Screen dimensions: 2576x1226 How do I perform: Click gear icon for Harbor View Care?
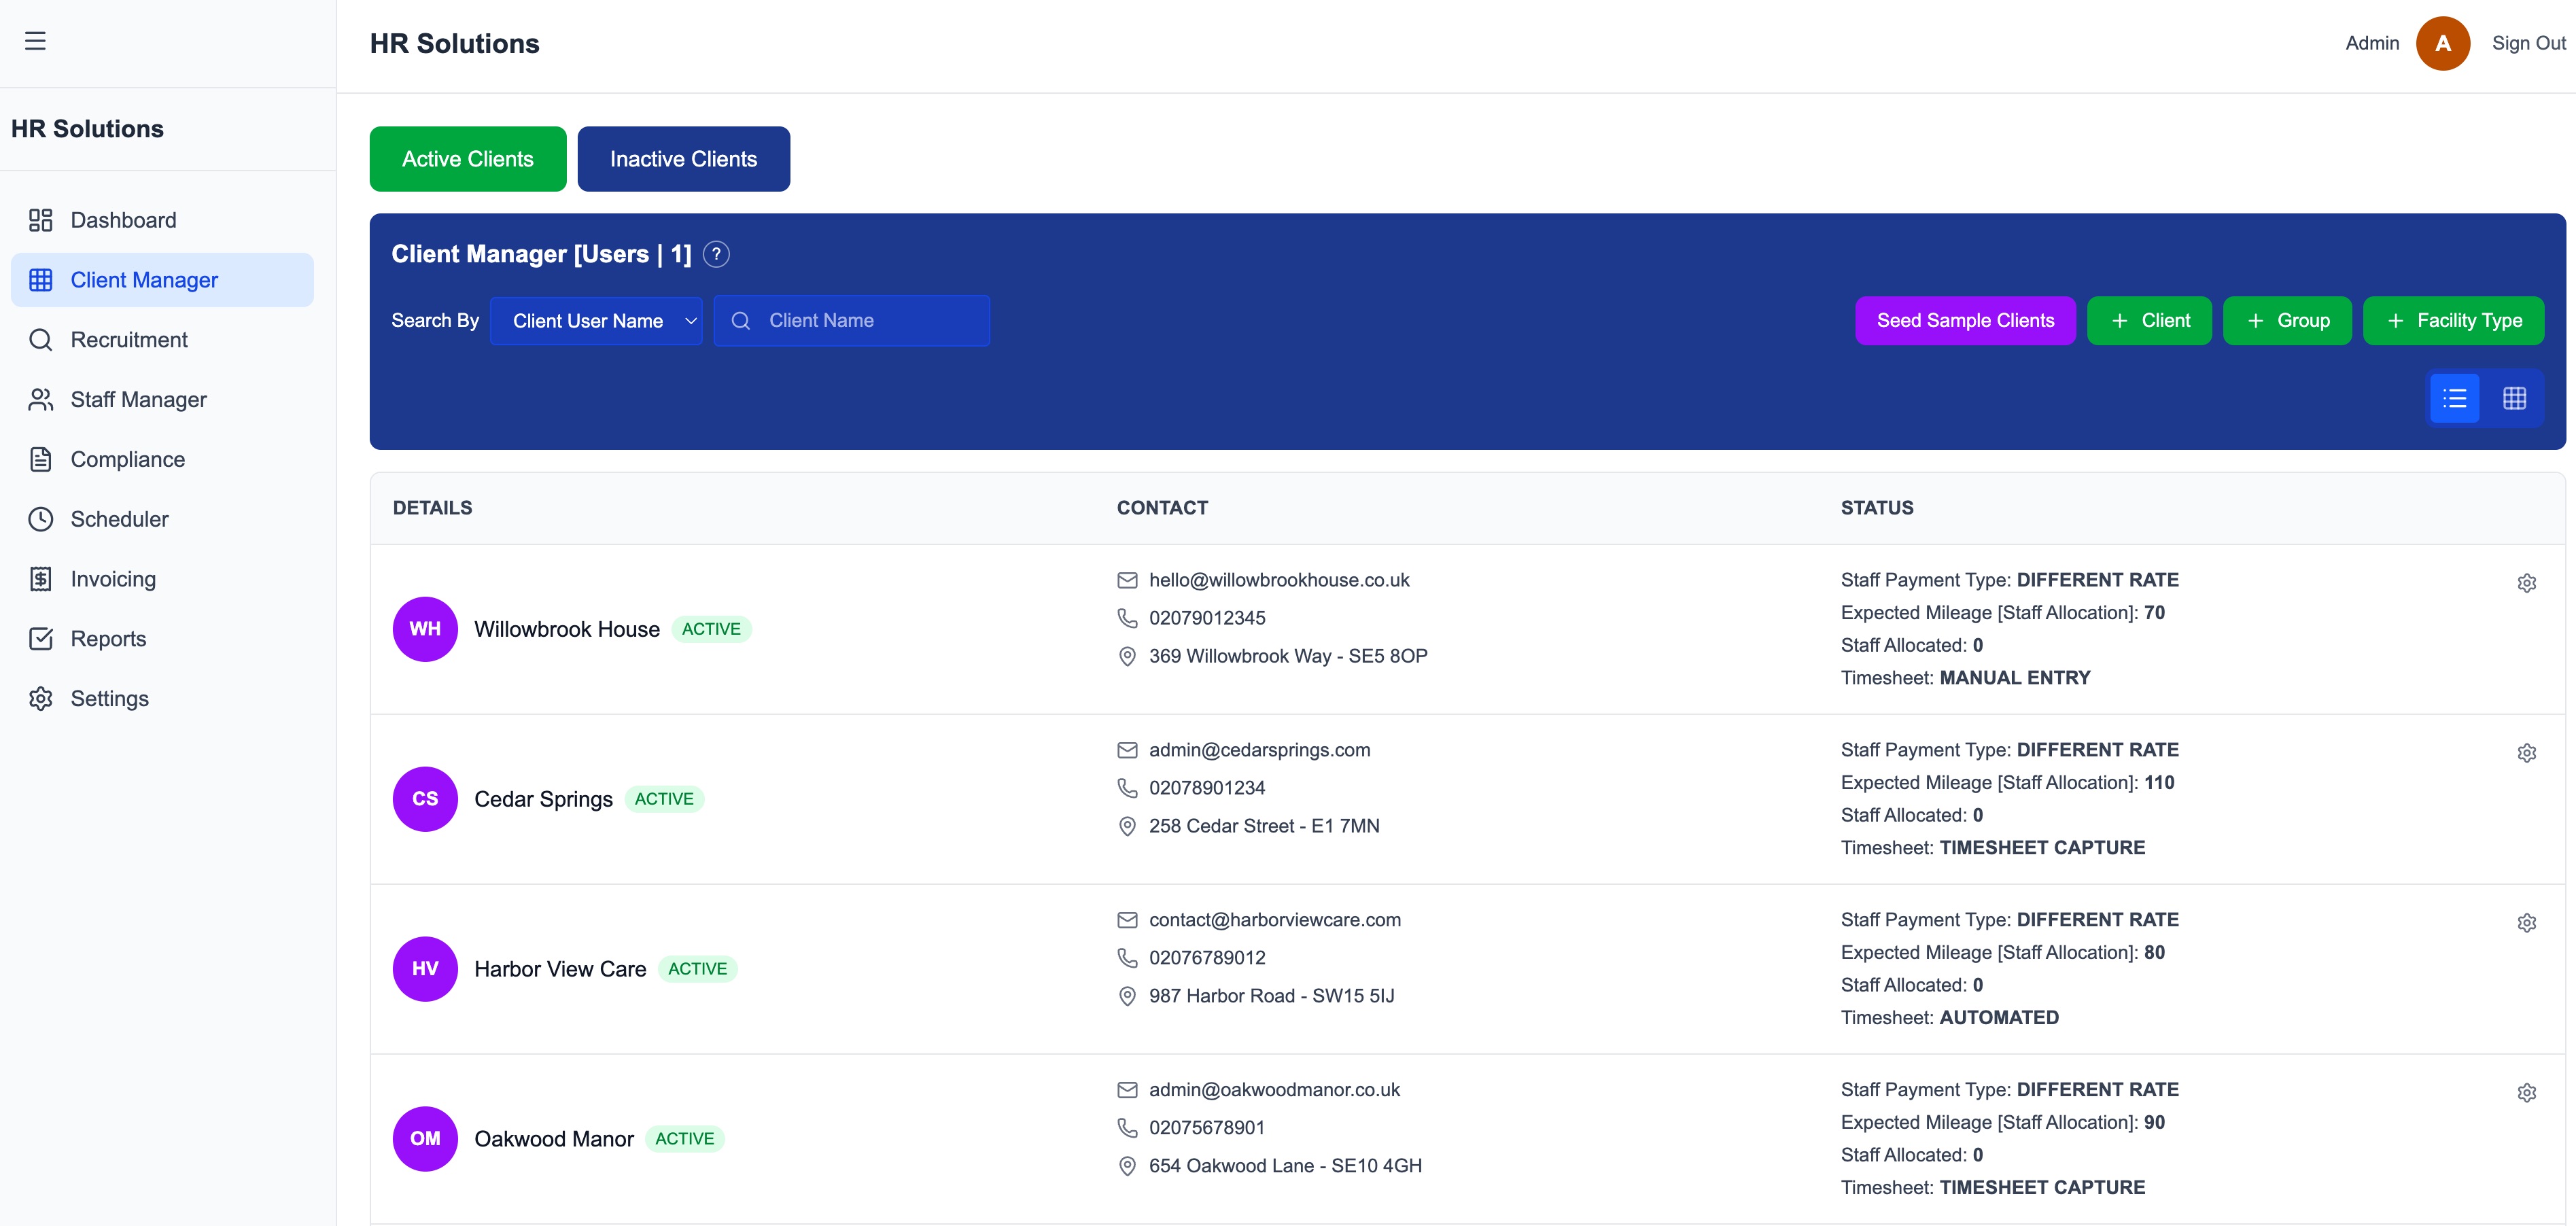click(x=2526, y=923)
